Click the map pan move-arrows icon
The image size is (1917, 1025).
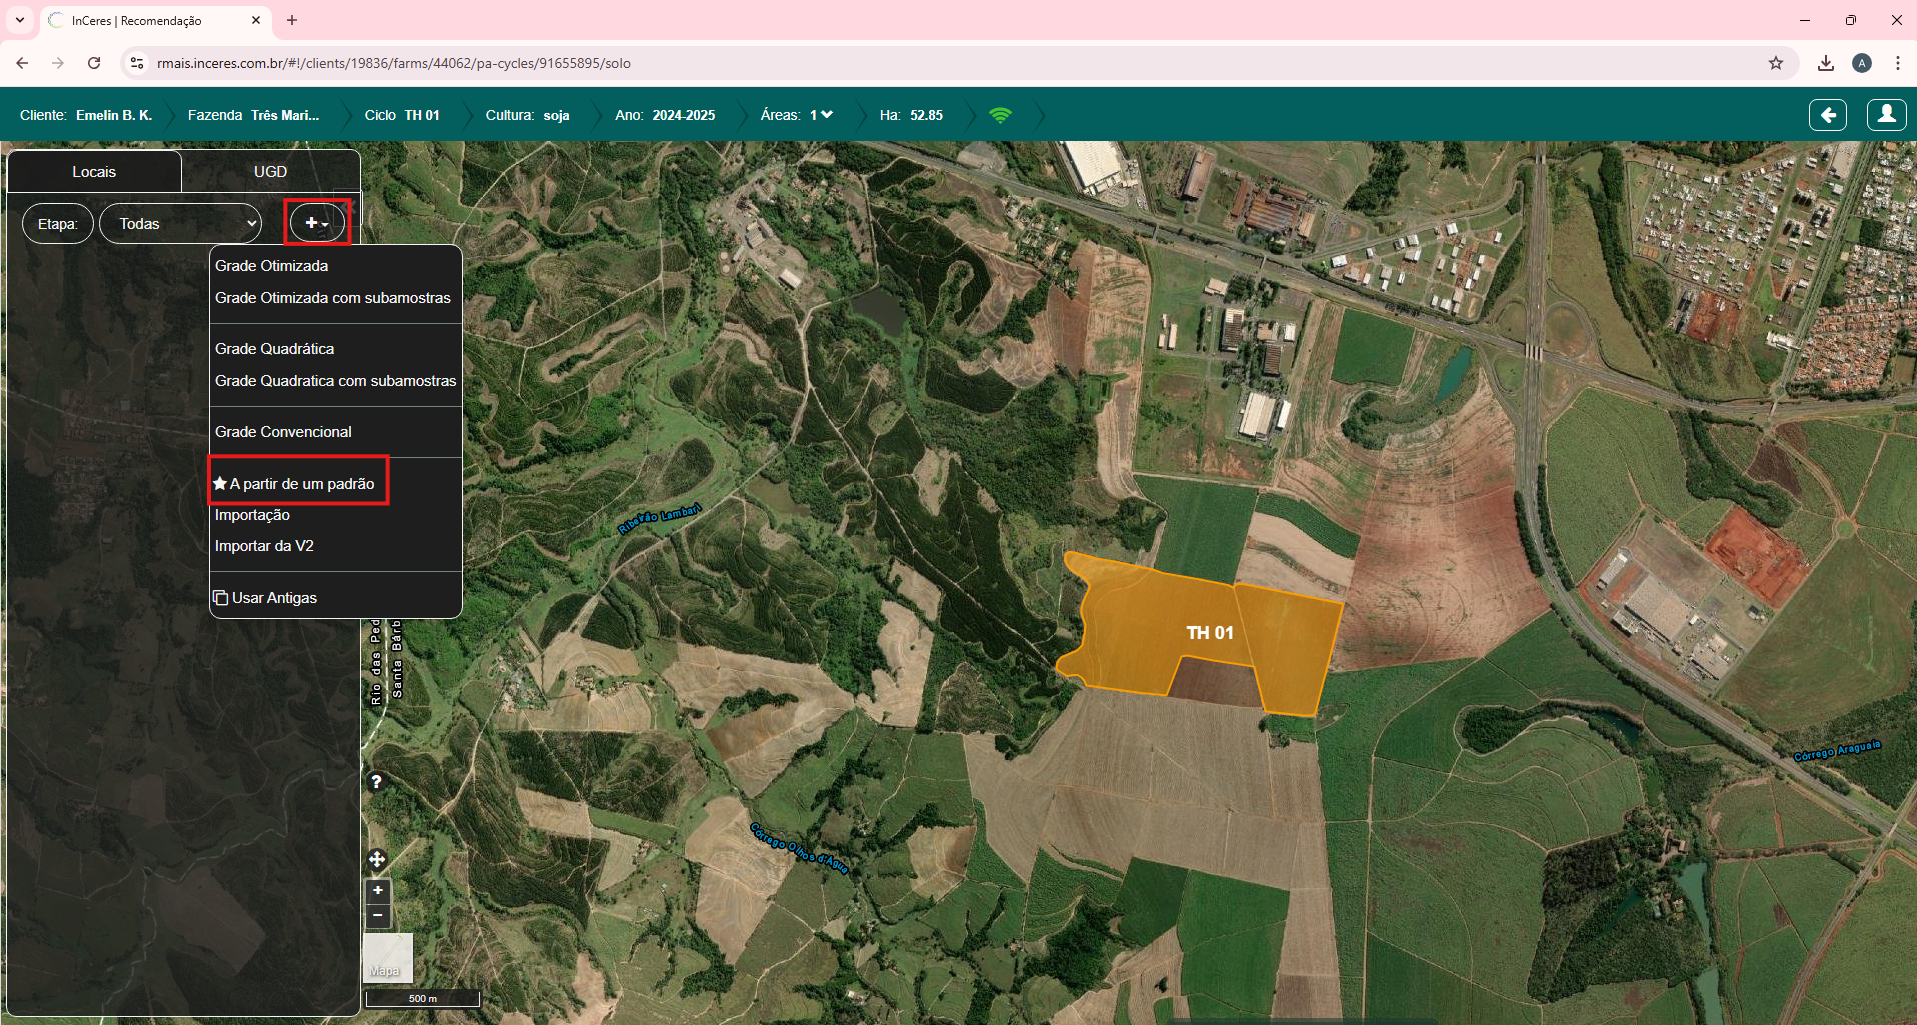(x=377, y=859)
